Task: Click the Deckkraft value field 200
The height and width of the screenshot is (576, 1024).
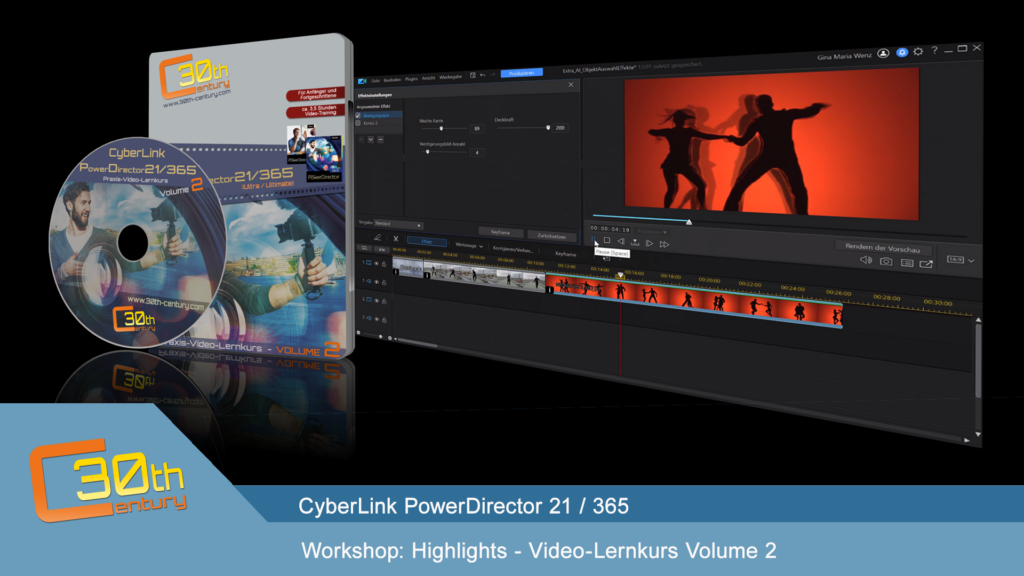Action: tap(560, 128)
